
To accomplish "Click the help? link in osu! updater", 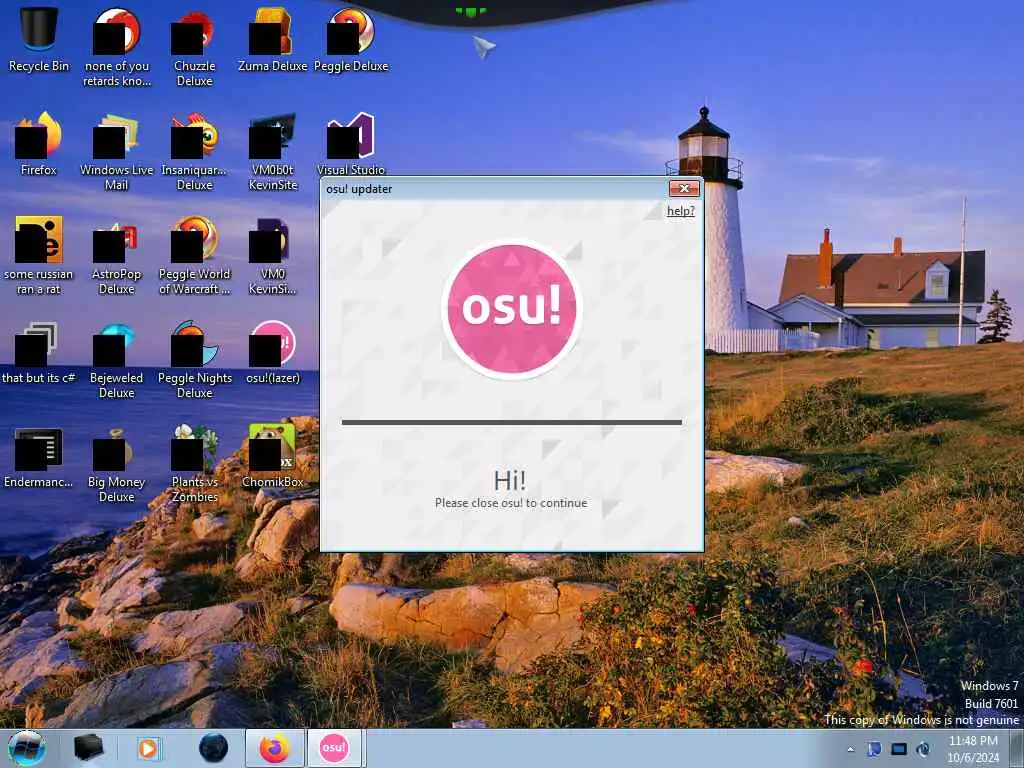I will (680, 211).
